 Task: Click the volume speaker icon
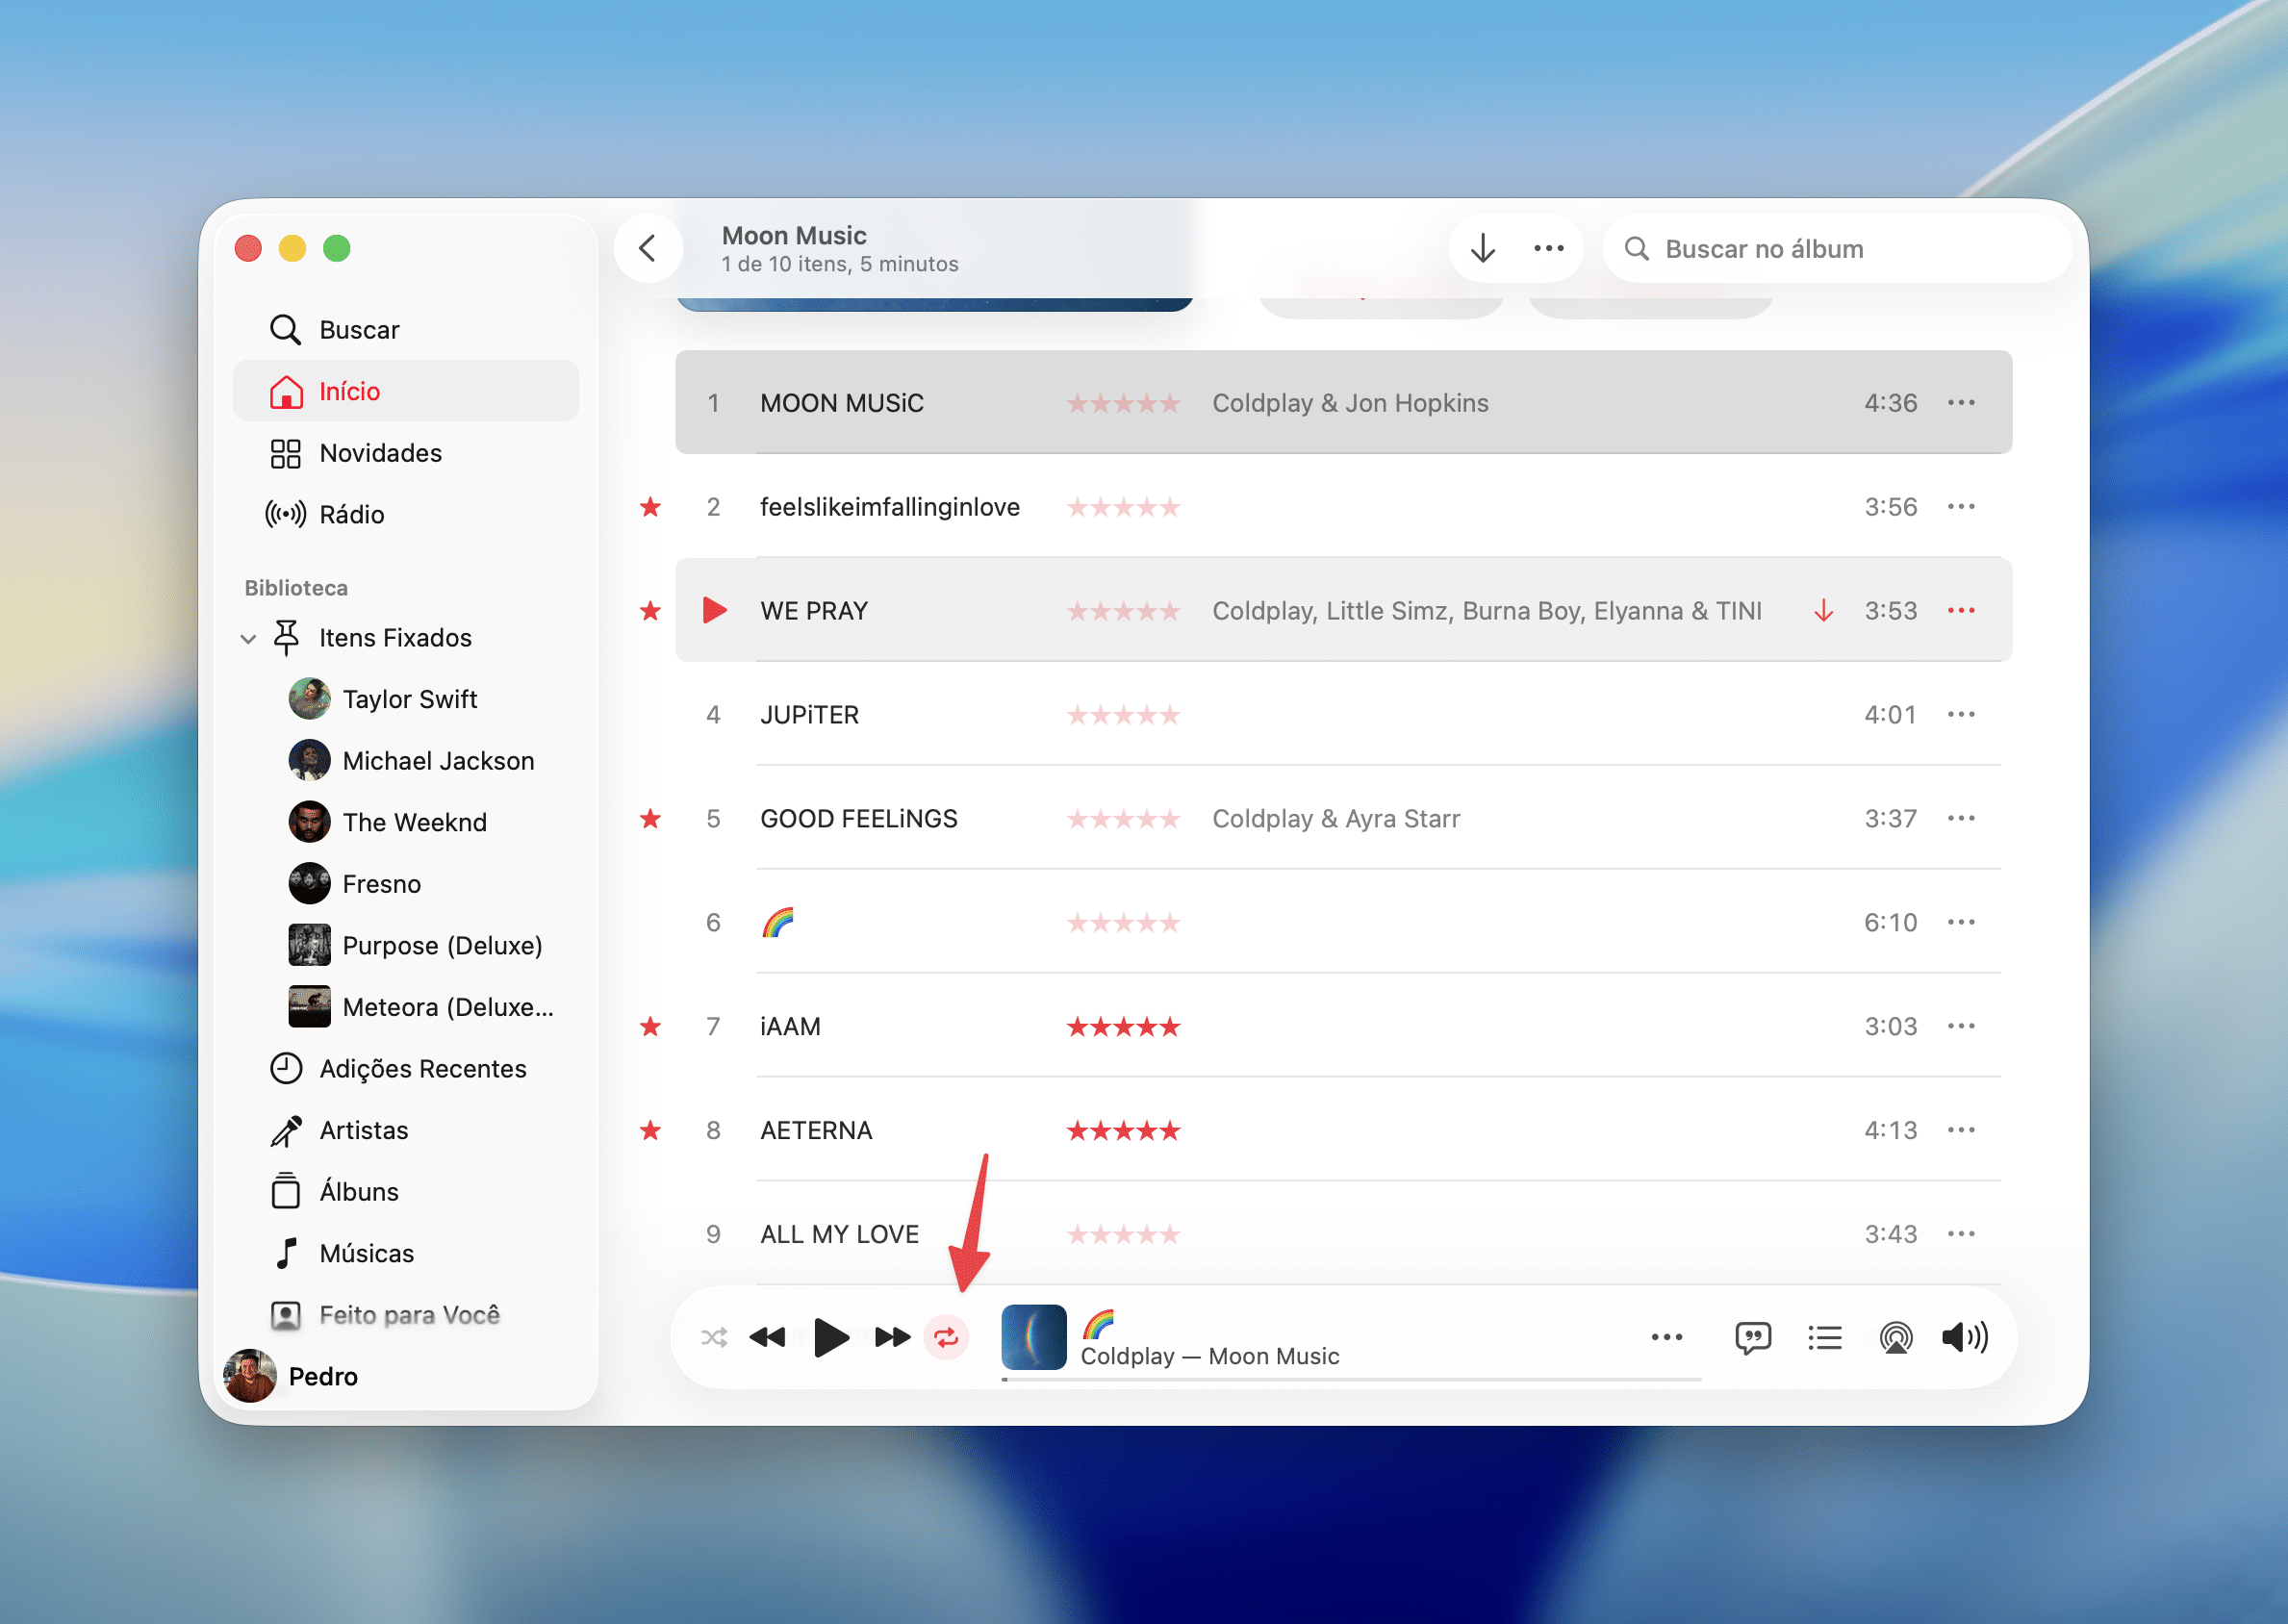click(x=1964, y=1337)
